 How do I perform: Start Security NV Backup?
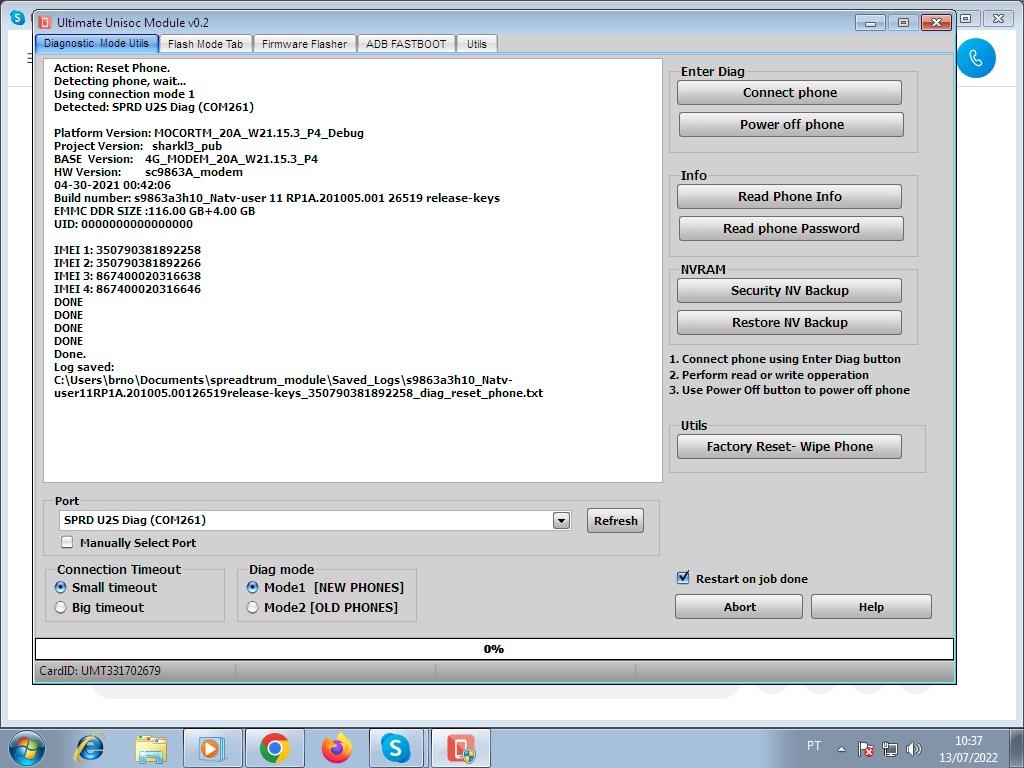[790, 291]
